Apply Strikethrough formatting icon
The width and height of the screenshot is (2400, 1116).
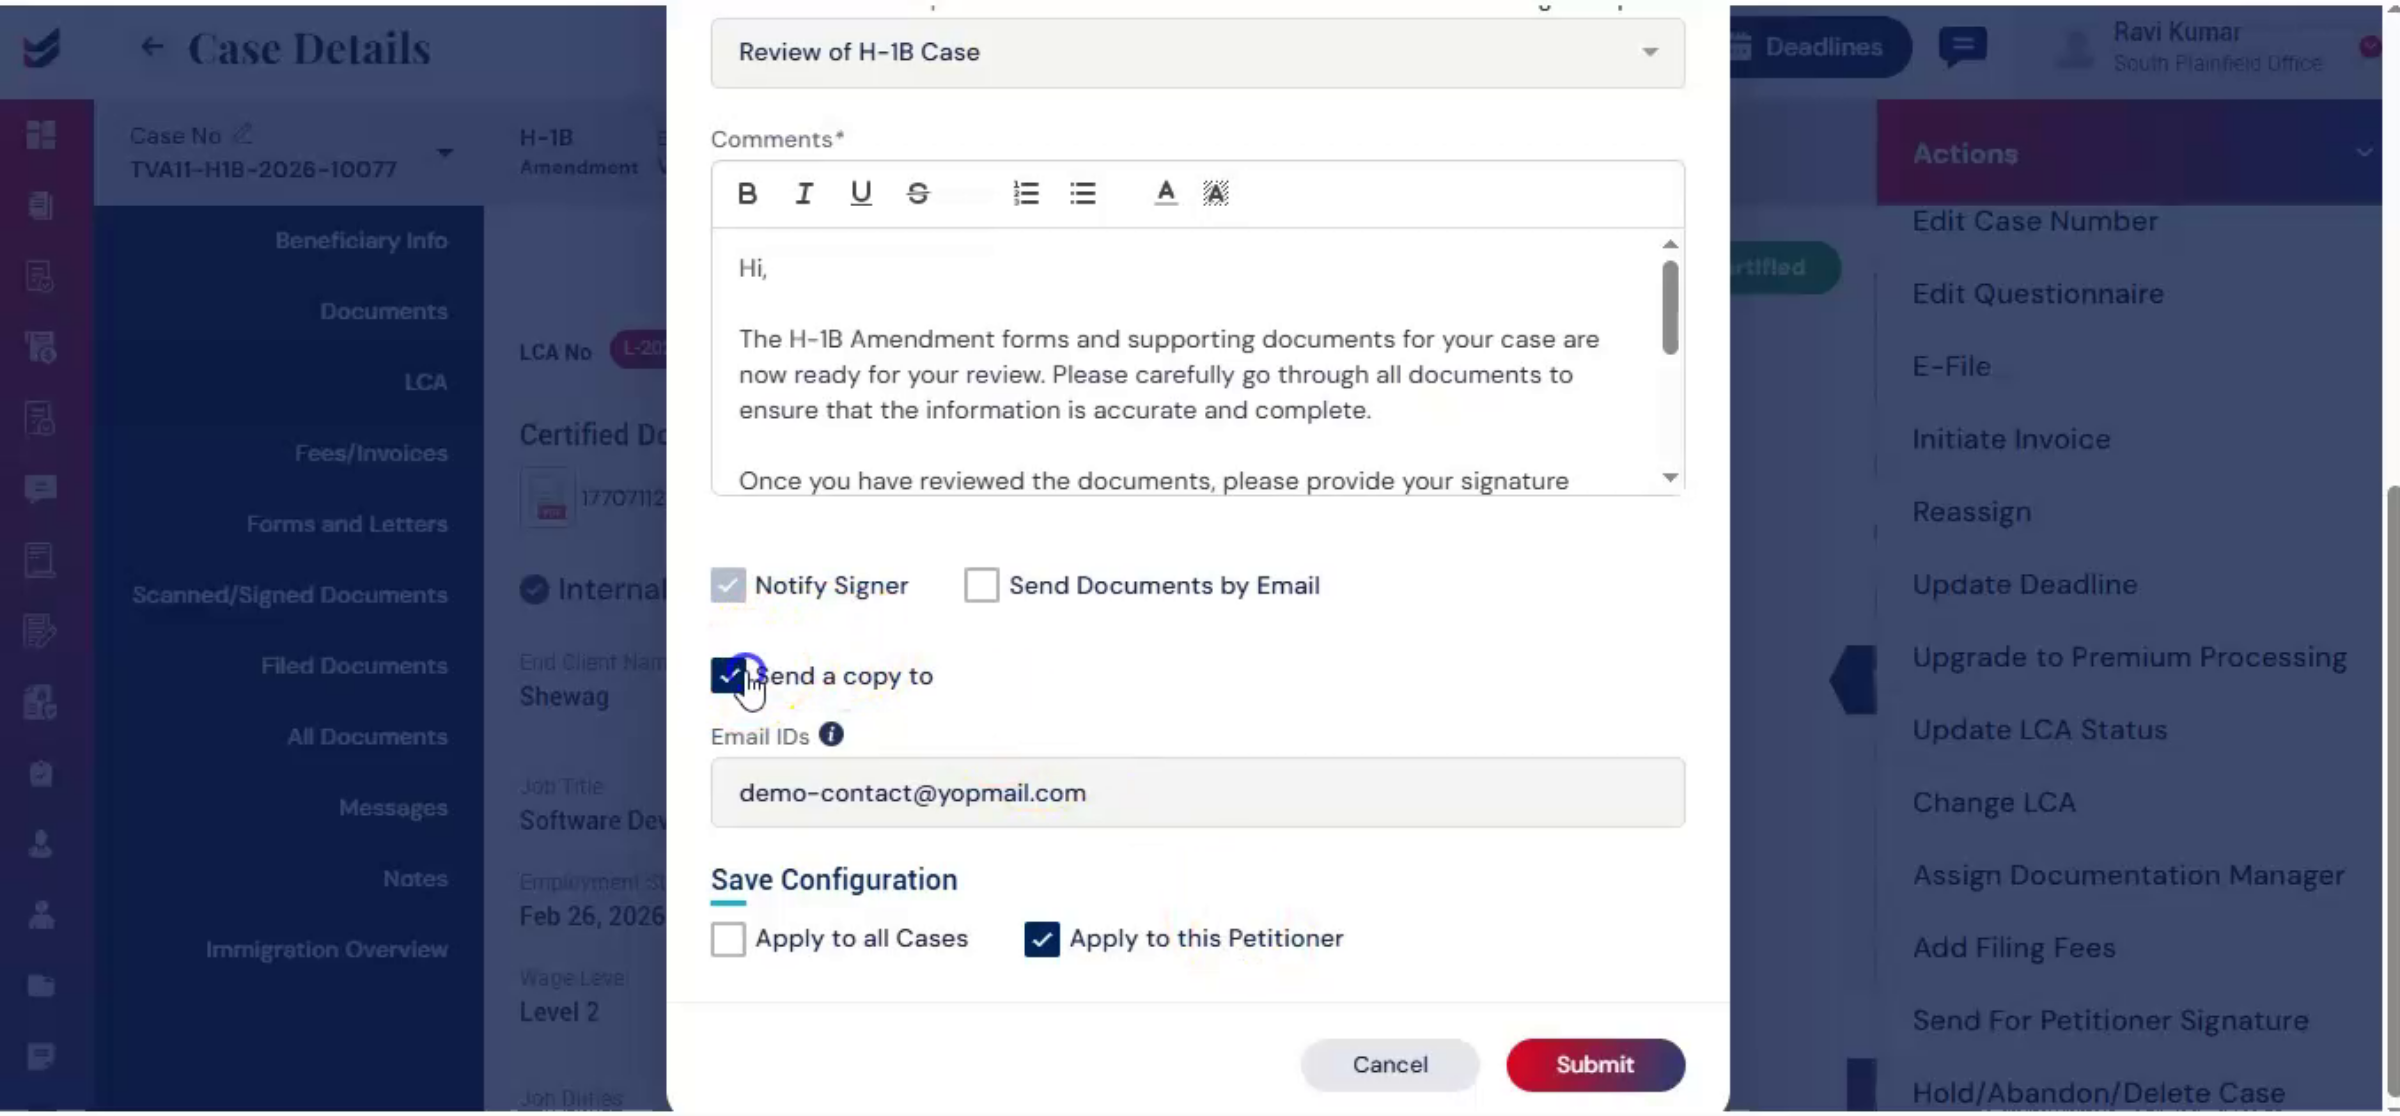(x=918, y=193)
